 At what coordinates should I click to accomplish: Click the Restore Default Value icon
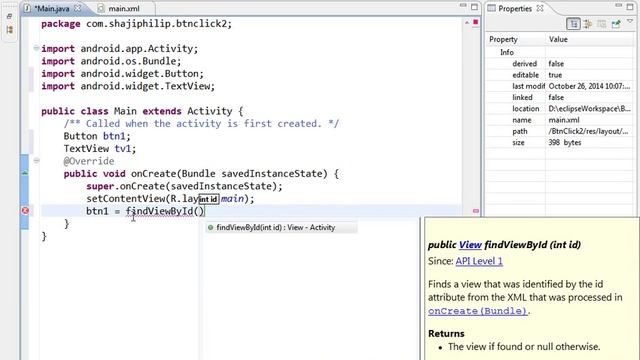[602, 24]
